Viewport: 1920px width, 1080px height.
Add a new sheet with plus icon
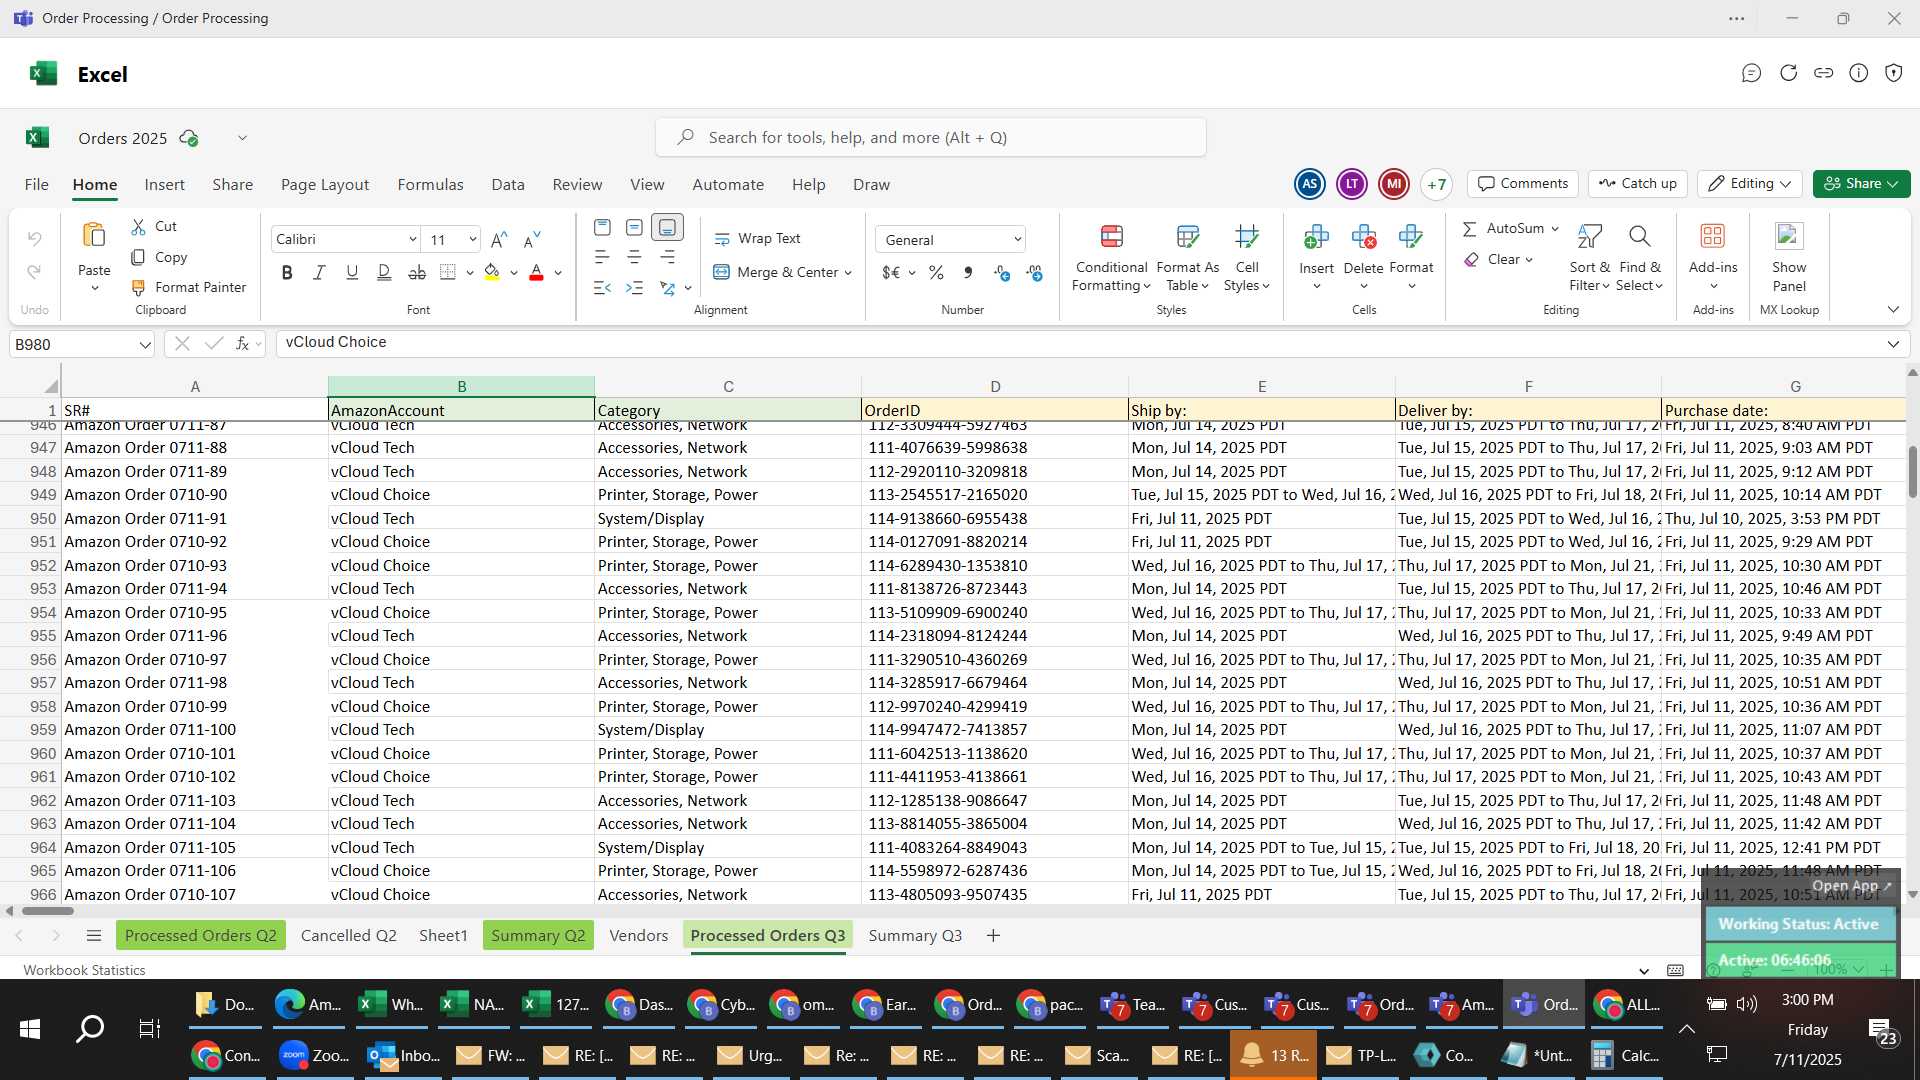click(993, 935)
